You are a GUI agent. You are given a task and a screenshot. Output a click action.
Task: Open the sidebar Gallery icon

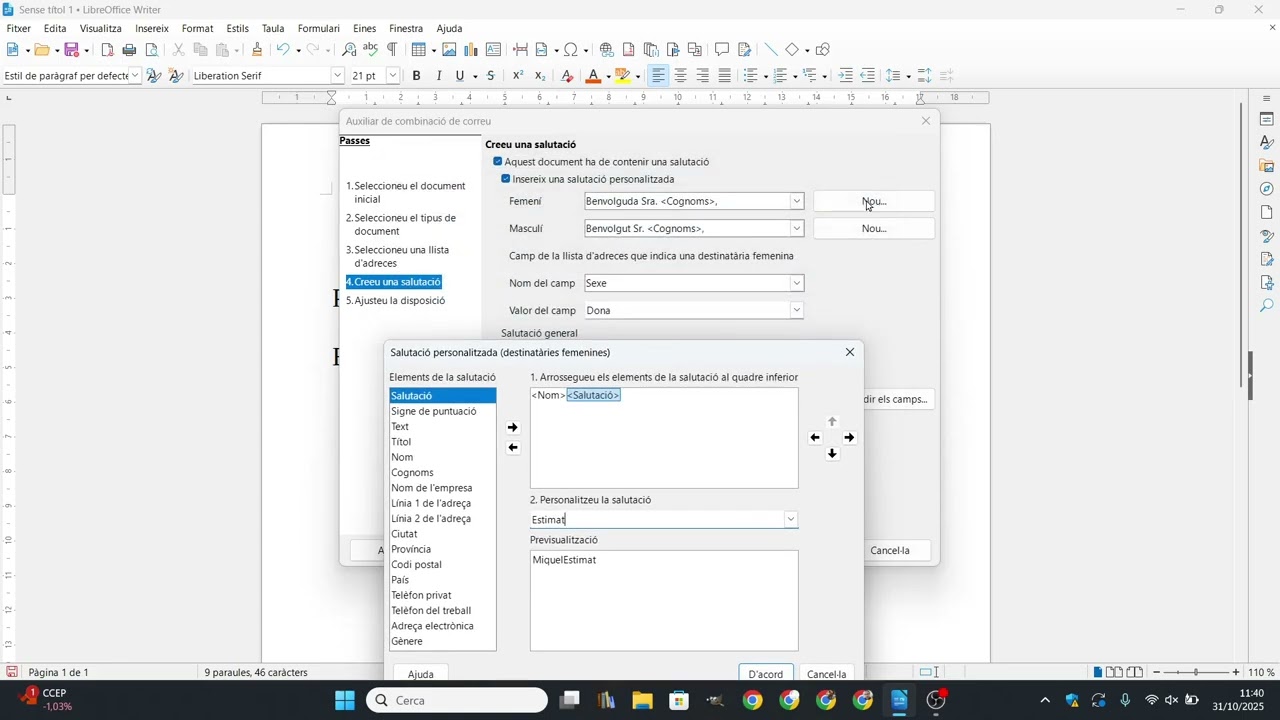[x=1266, y=166]
